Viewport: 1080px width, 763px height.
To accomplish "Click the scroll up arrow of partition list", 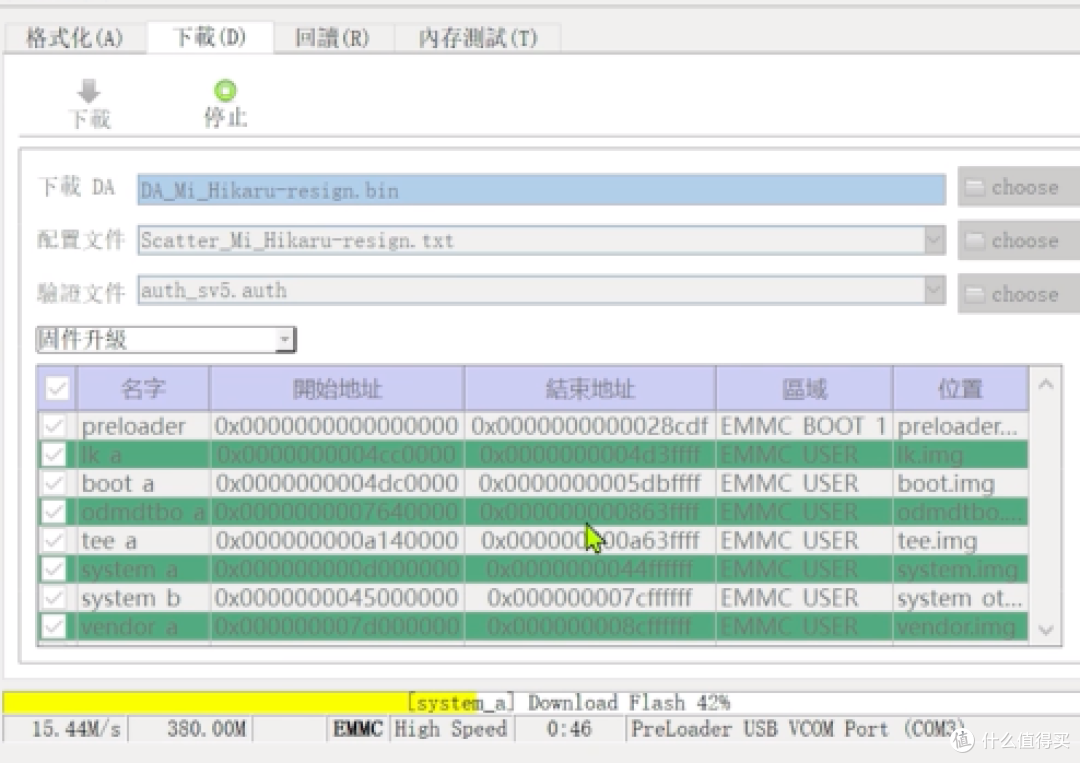I will click(1045, 385).
